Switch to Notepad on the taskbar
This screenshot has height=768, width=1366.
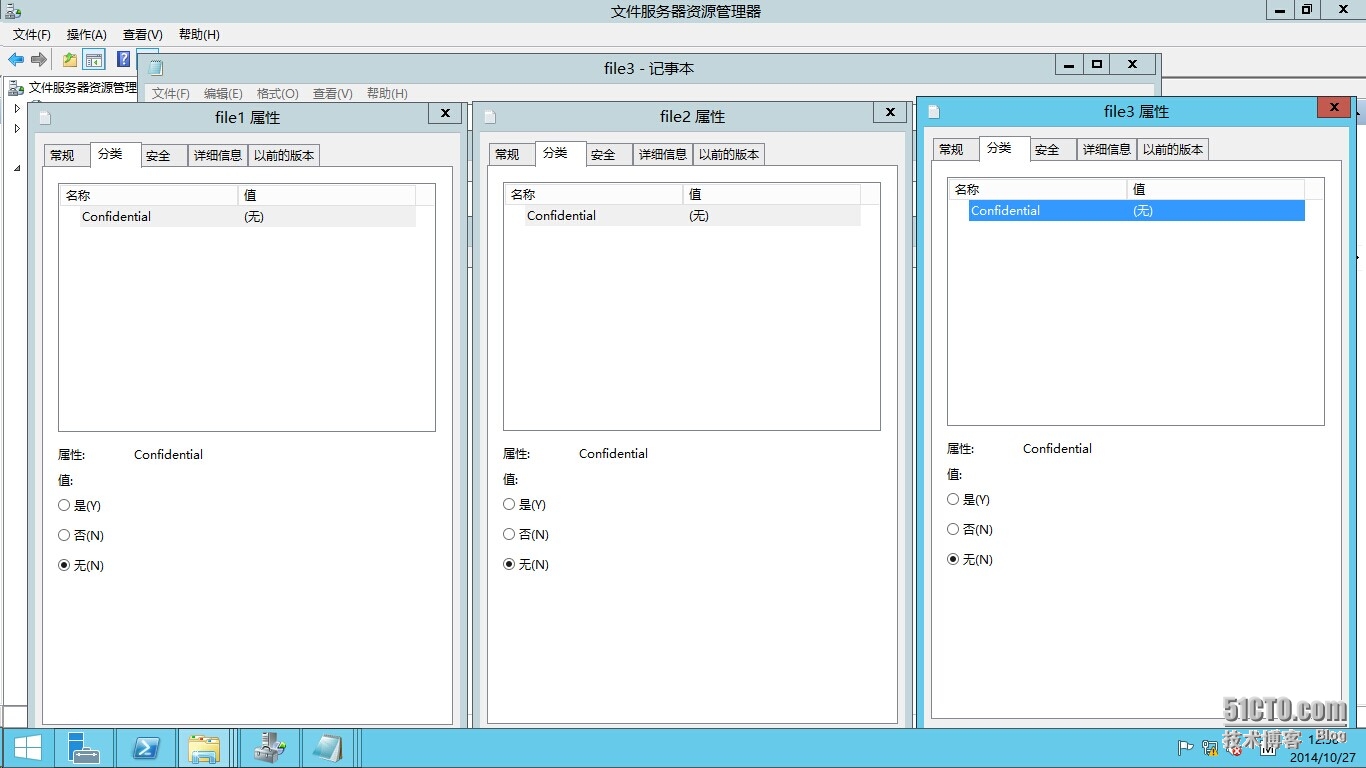point(328,748)
